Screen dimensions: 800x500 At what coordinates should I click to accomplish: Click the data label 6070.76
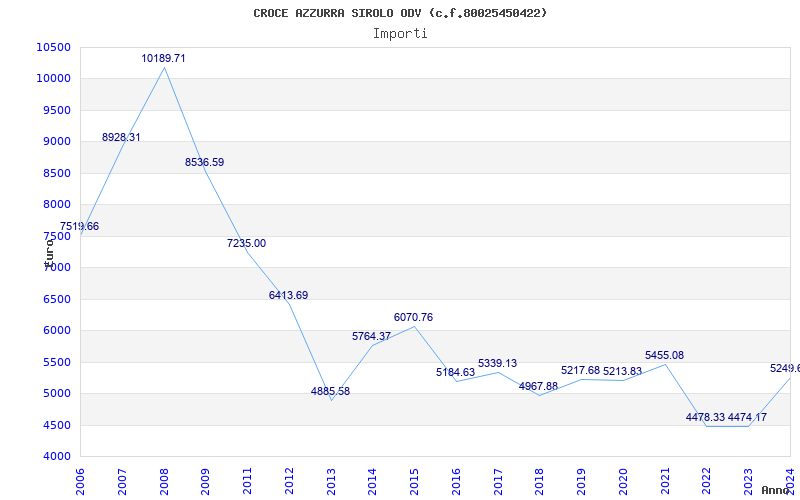tap(413, 317)
